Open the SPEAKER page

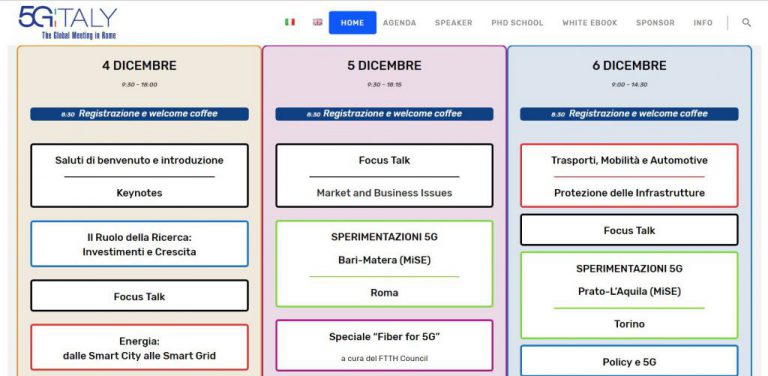[454, 23]
